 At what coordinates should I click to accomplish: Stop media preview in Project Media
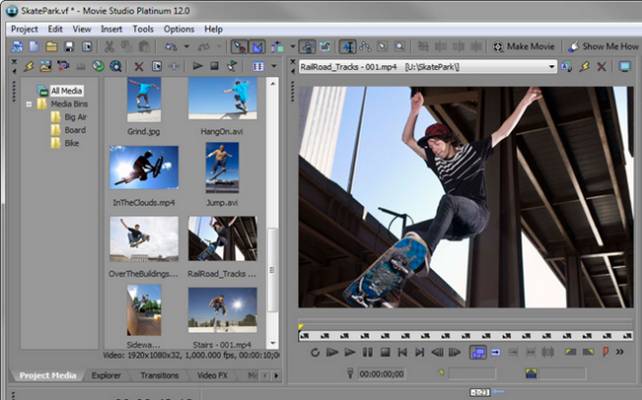[x=214, y=66]
